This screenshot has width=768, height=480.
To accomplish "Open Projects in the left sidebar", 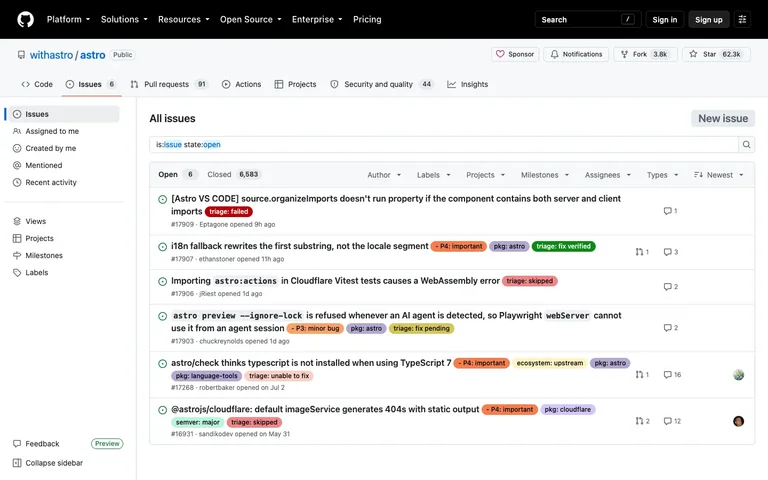I will (64, 239).
